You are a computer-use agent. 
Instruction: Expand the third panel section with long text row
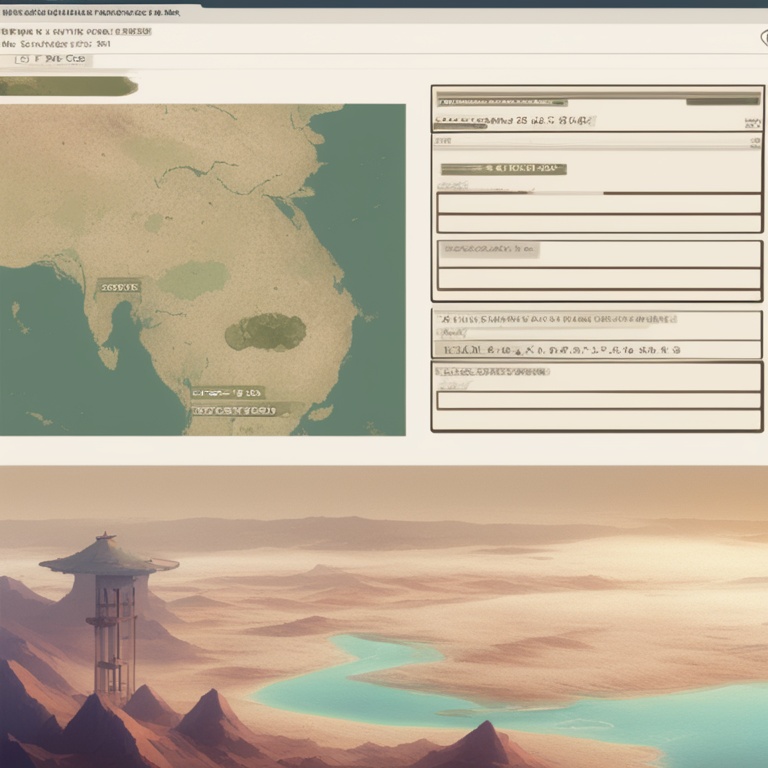click(x=555, y=320)
